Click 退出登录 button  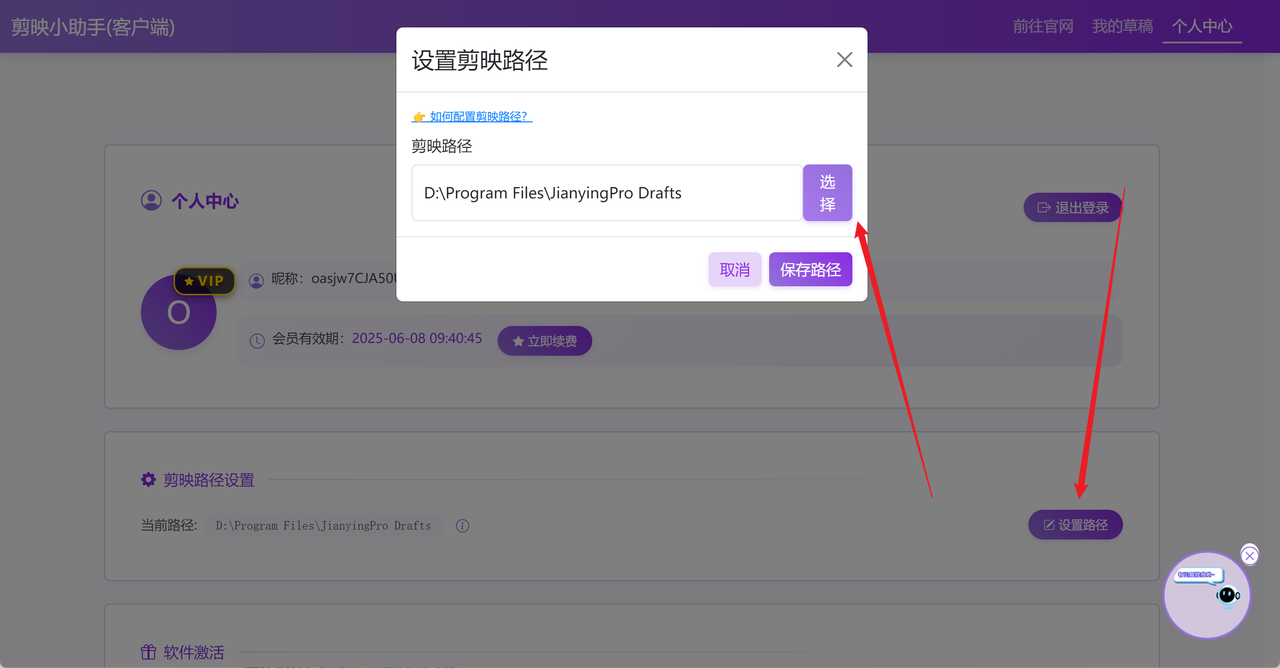pyautogui.click(x=1073, y=208)
